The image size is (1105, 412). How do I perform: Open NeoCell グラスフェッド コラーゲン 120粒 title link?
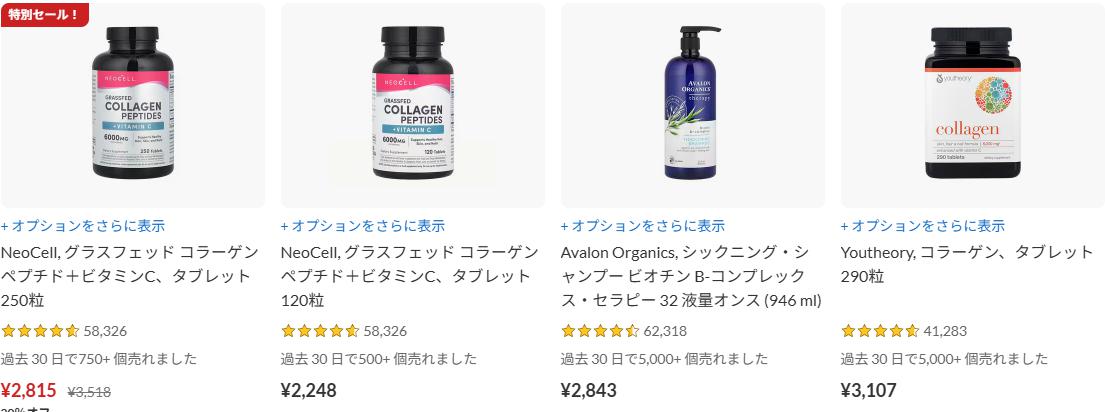tap(409, 276)
